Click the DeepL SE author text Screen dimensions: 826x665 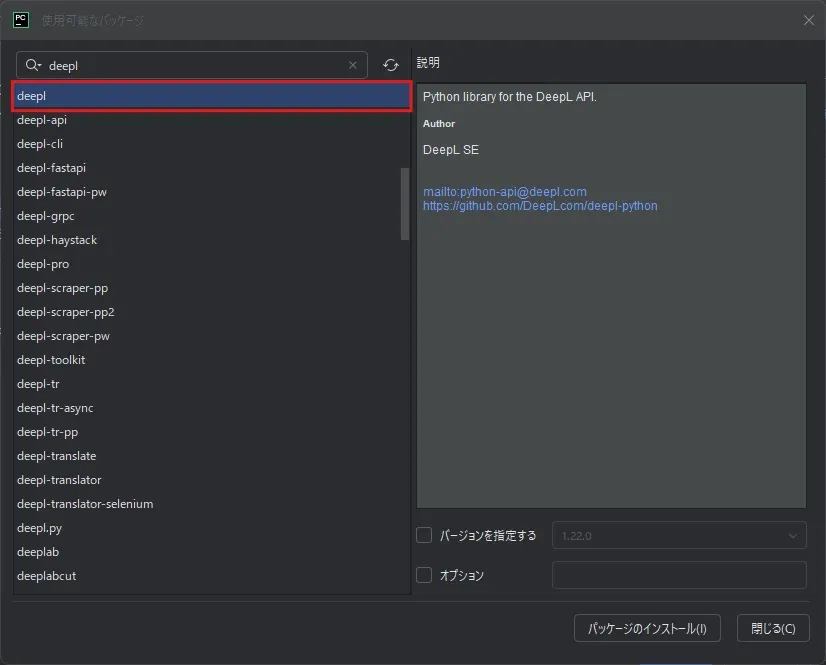tap(451, 150)
